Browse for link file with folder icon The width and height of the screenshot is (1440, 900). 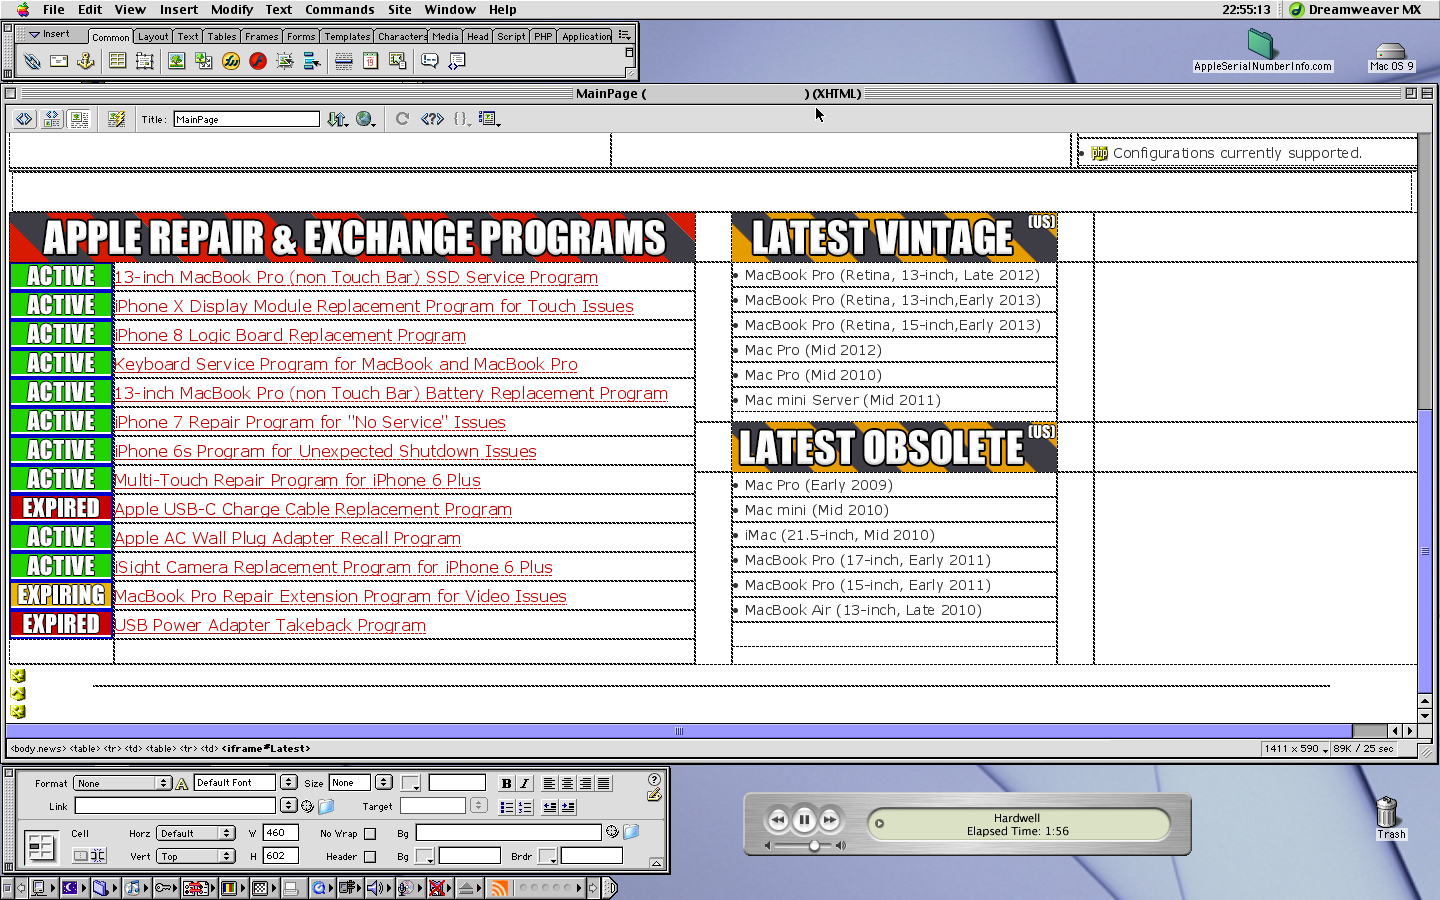(x=326, y=806)
